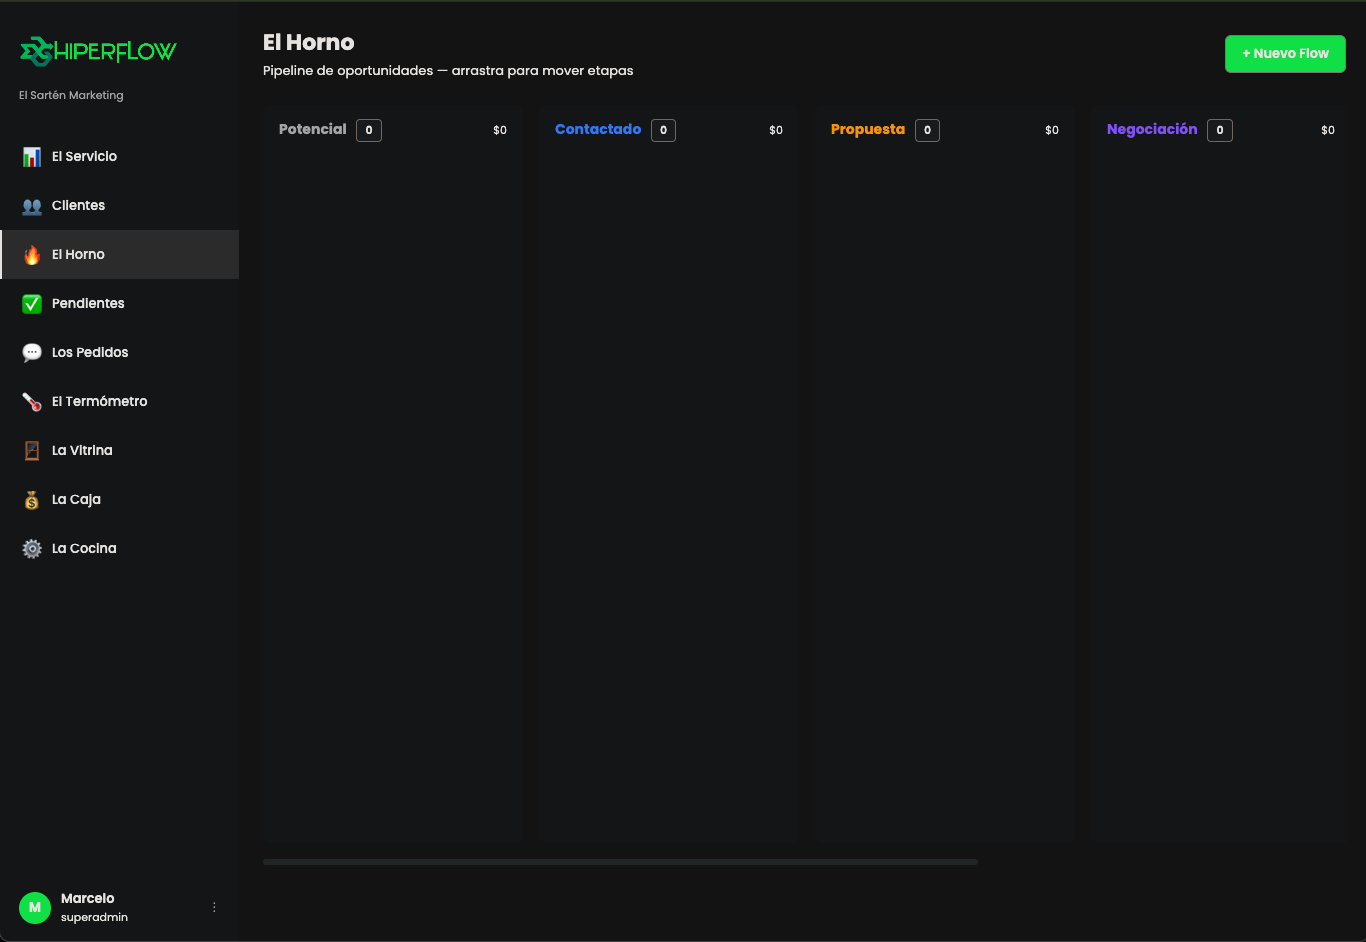
Task: Click the El Horno page heading
Action: click(309, 42)
